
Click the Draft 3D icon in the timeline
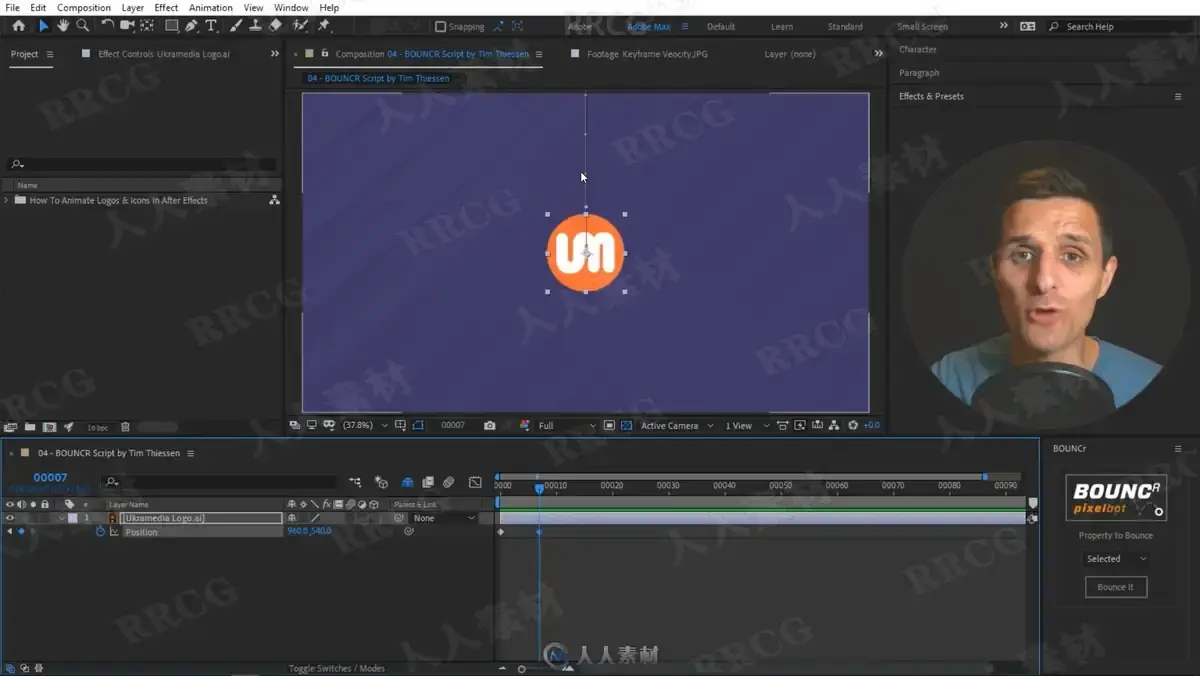click(381, 482)
